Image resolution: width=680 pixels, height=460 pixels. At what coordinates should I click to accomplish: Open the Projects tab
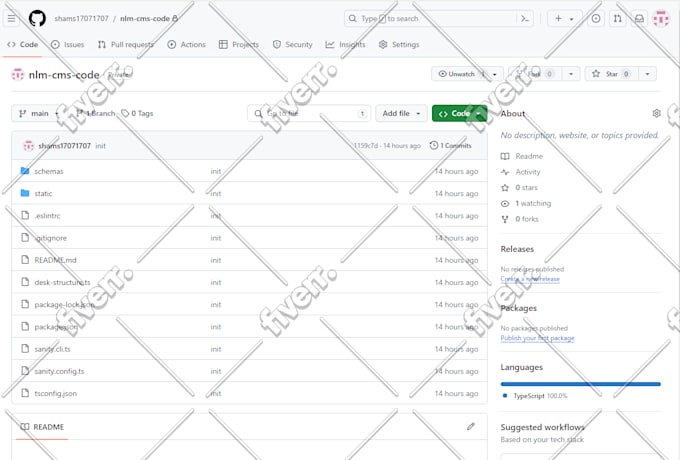tap(239, 44)
